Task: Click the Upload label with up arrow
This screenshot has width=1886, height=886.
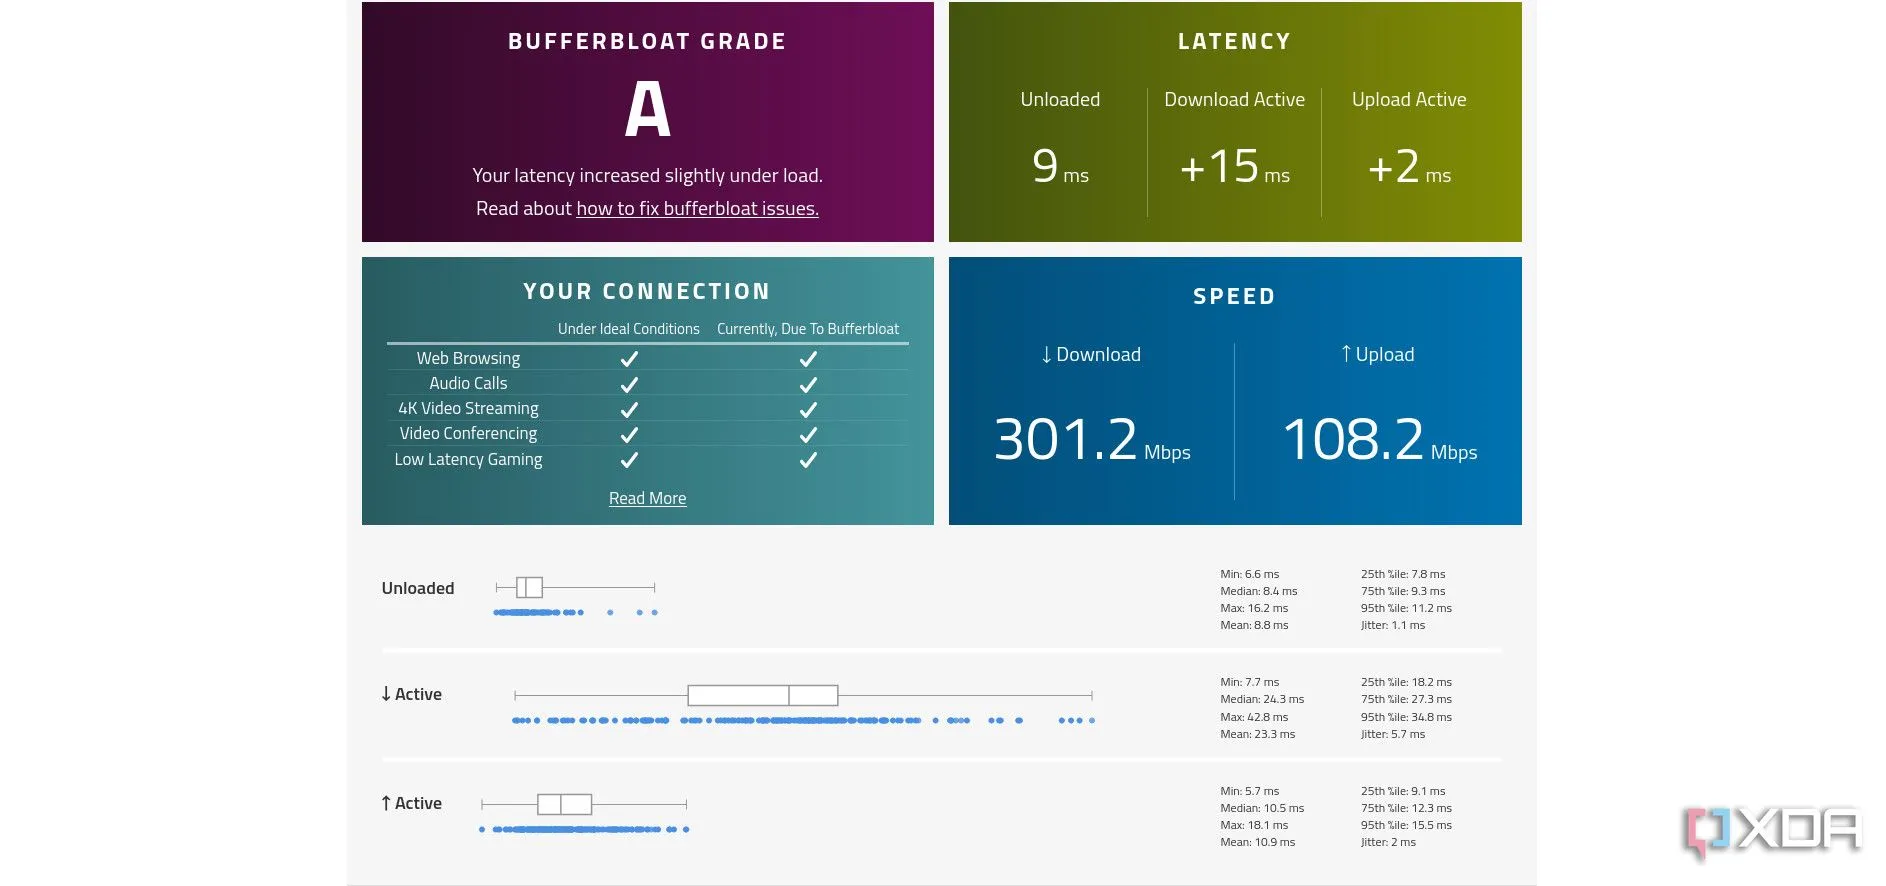Action: 1377,354
